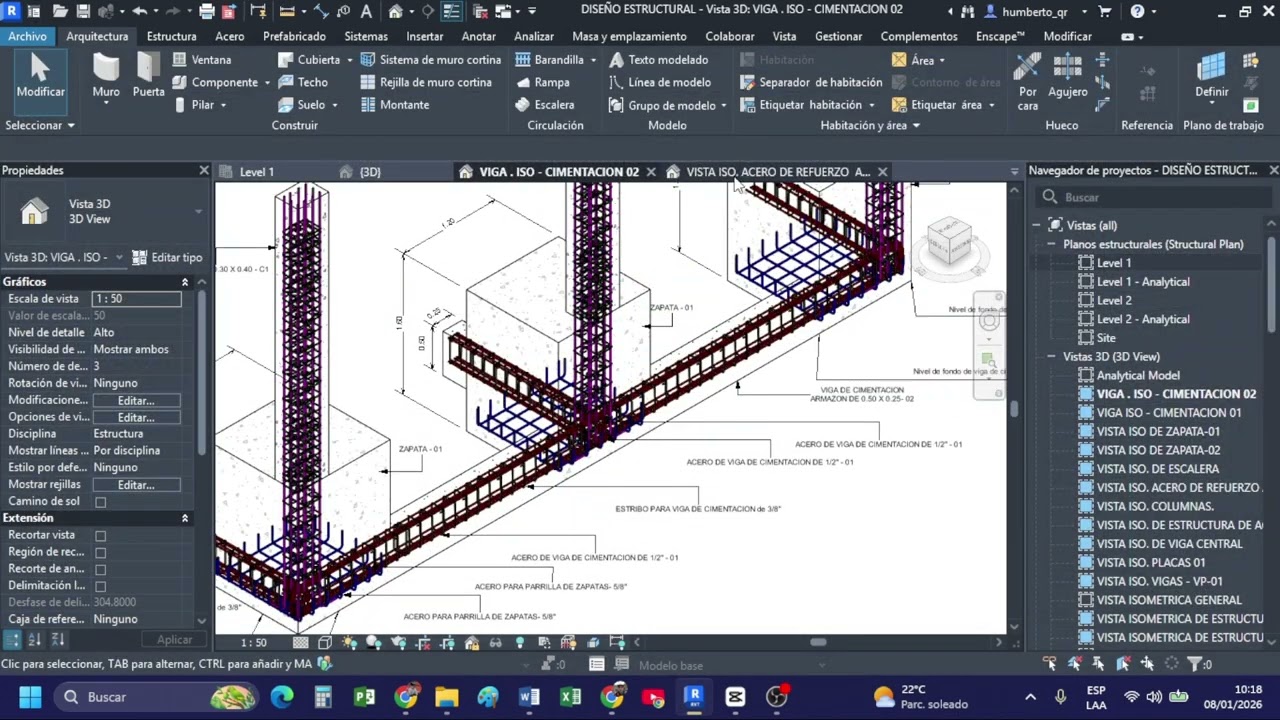Select the Escalera stair tool
The image size is (1280, 720).
[544, 104]
